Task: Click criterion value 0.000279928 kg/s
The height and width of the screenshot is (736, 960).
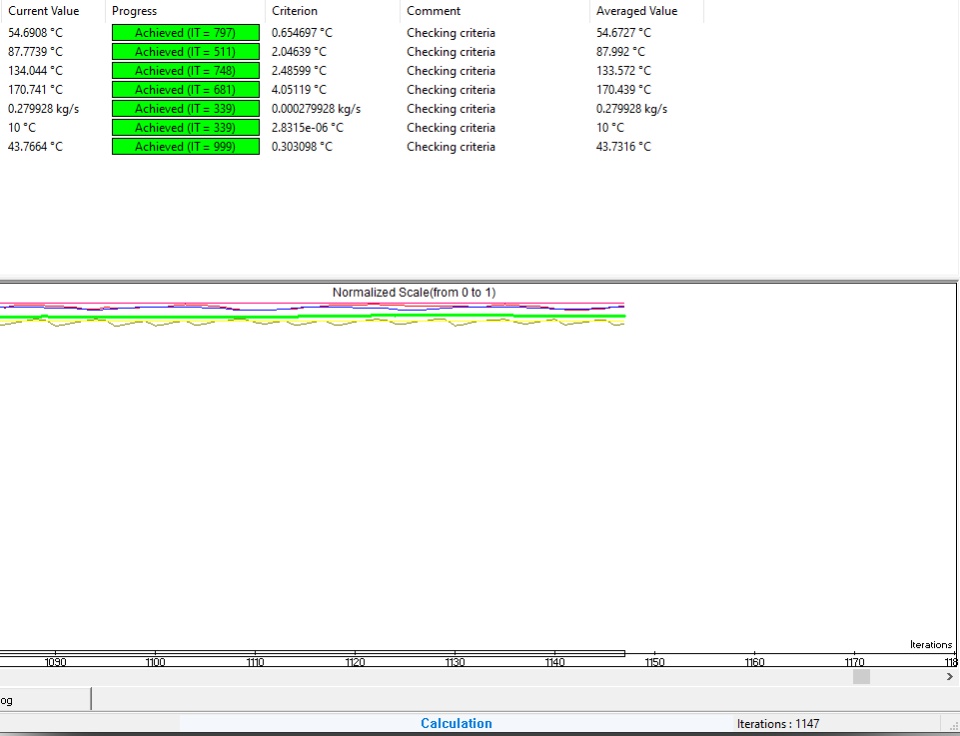Action: 316,108
